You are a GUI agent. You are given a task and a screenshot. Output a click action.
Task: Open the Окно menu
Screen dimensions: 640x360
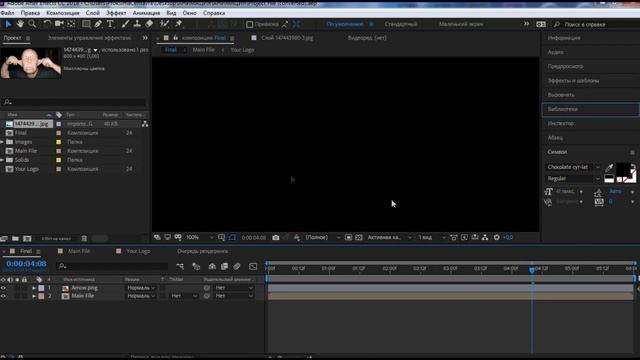click(x=189, y=13)
